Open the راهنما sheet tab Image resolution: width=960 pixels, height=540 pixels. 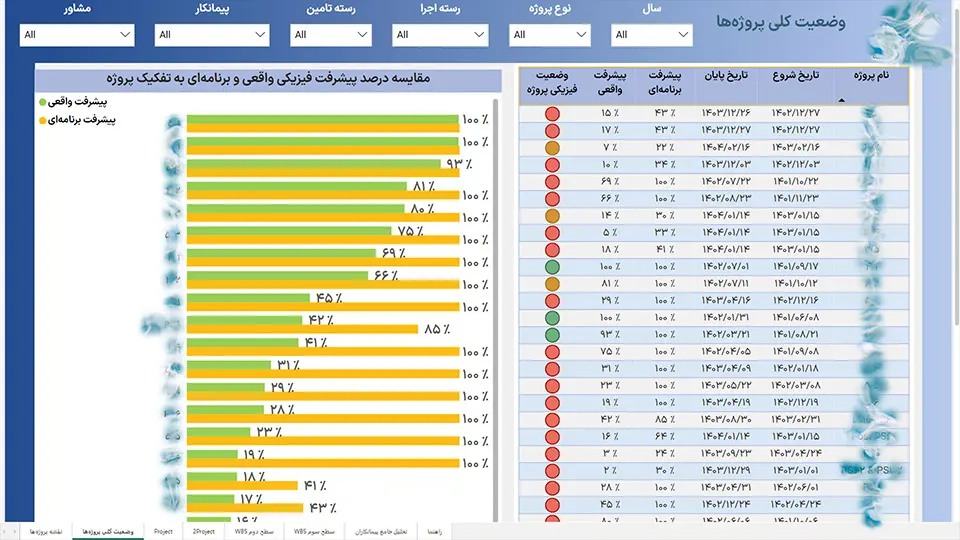point(435,531)
